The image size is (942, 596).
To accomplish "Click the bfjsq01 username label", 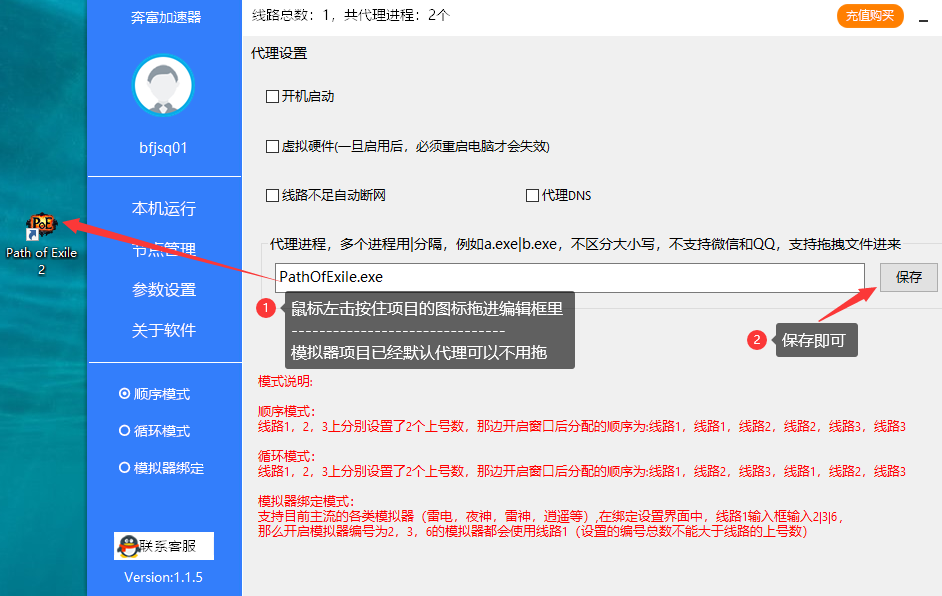I will [x=164, y=148].
